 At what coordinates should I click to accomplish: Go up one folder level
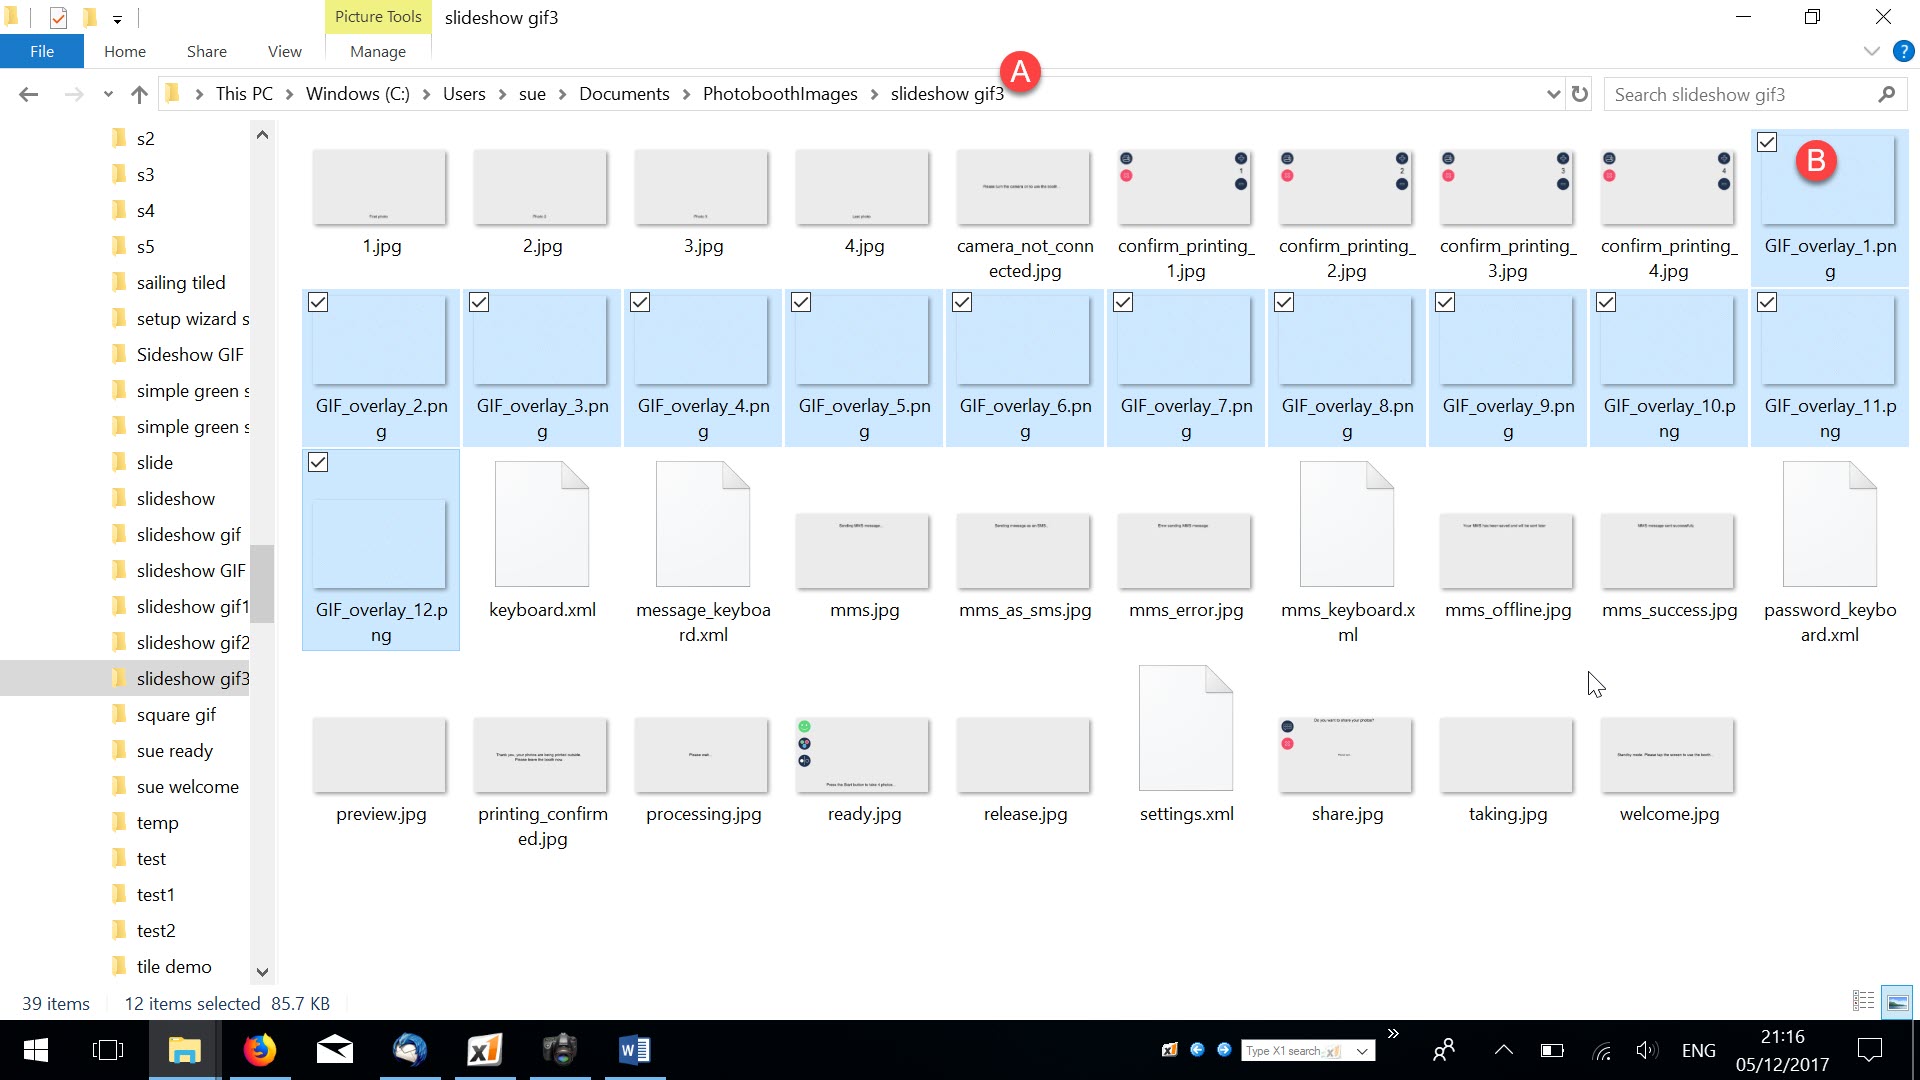click(139, 94)
